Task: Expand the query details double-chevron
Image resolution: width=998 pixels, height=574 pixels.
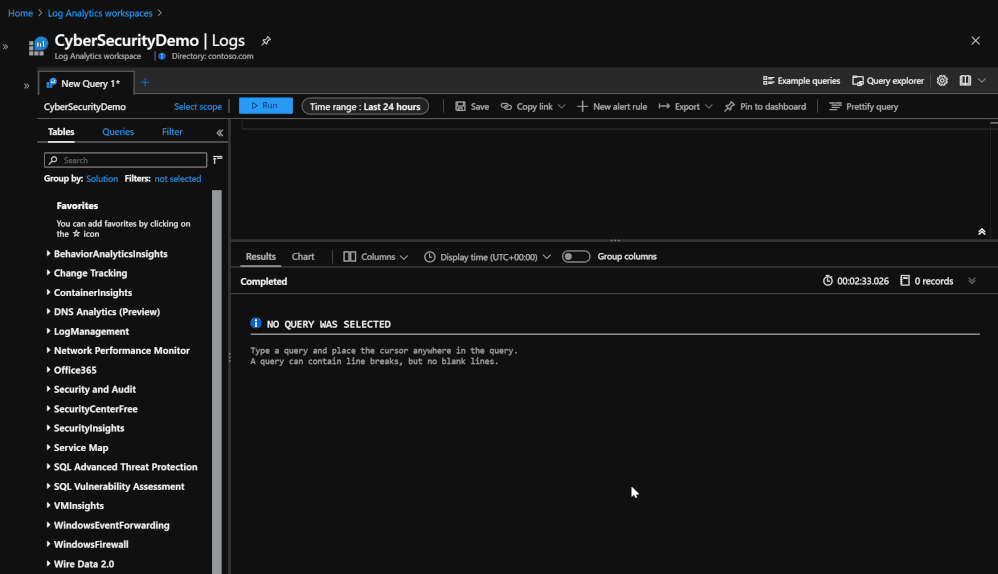Action: click(x=972, y=281)
